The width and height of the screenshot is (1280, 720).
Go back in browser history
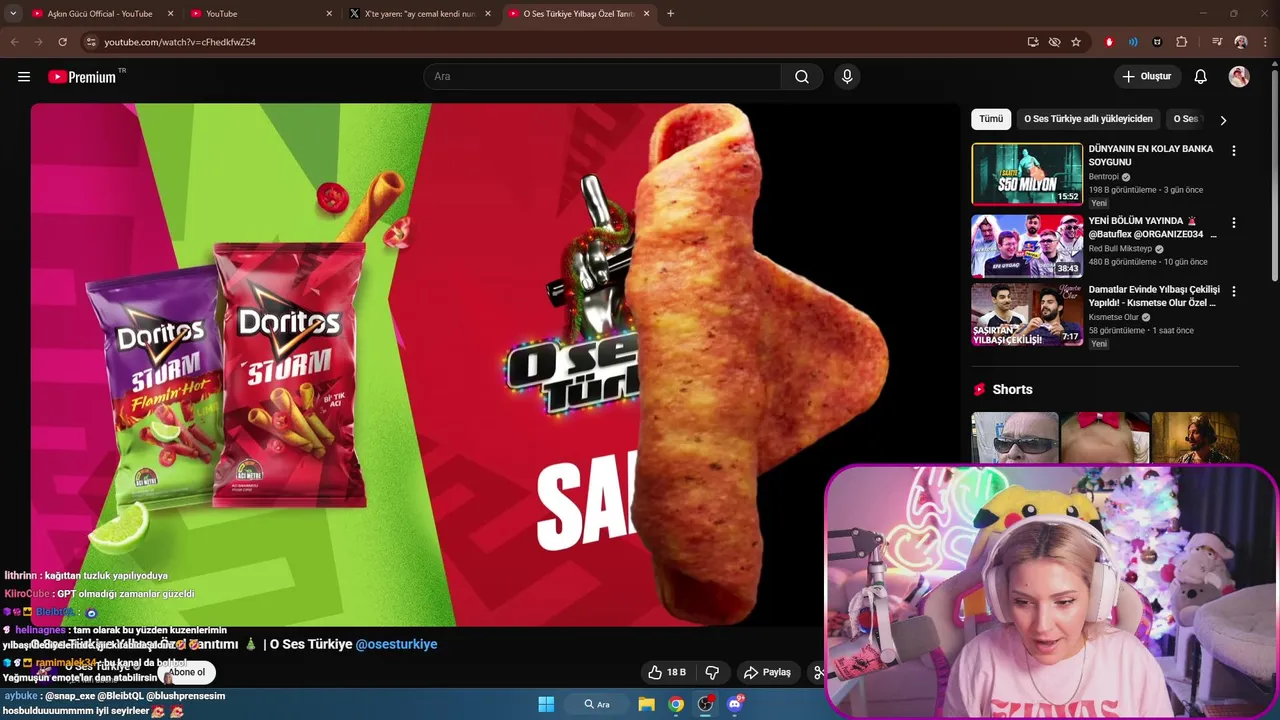coord(14,42)
